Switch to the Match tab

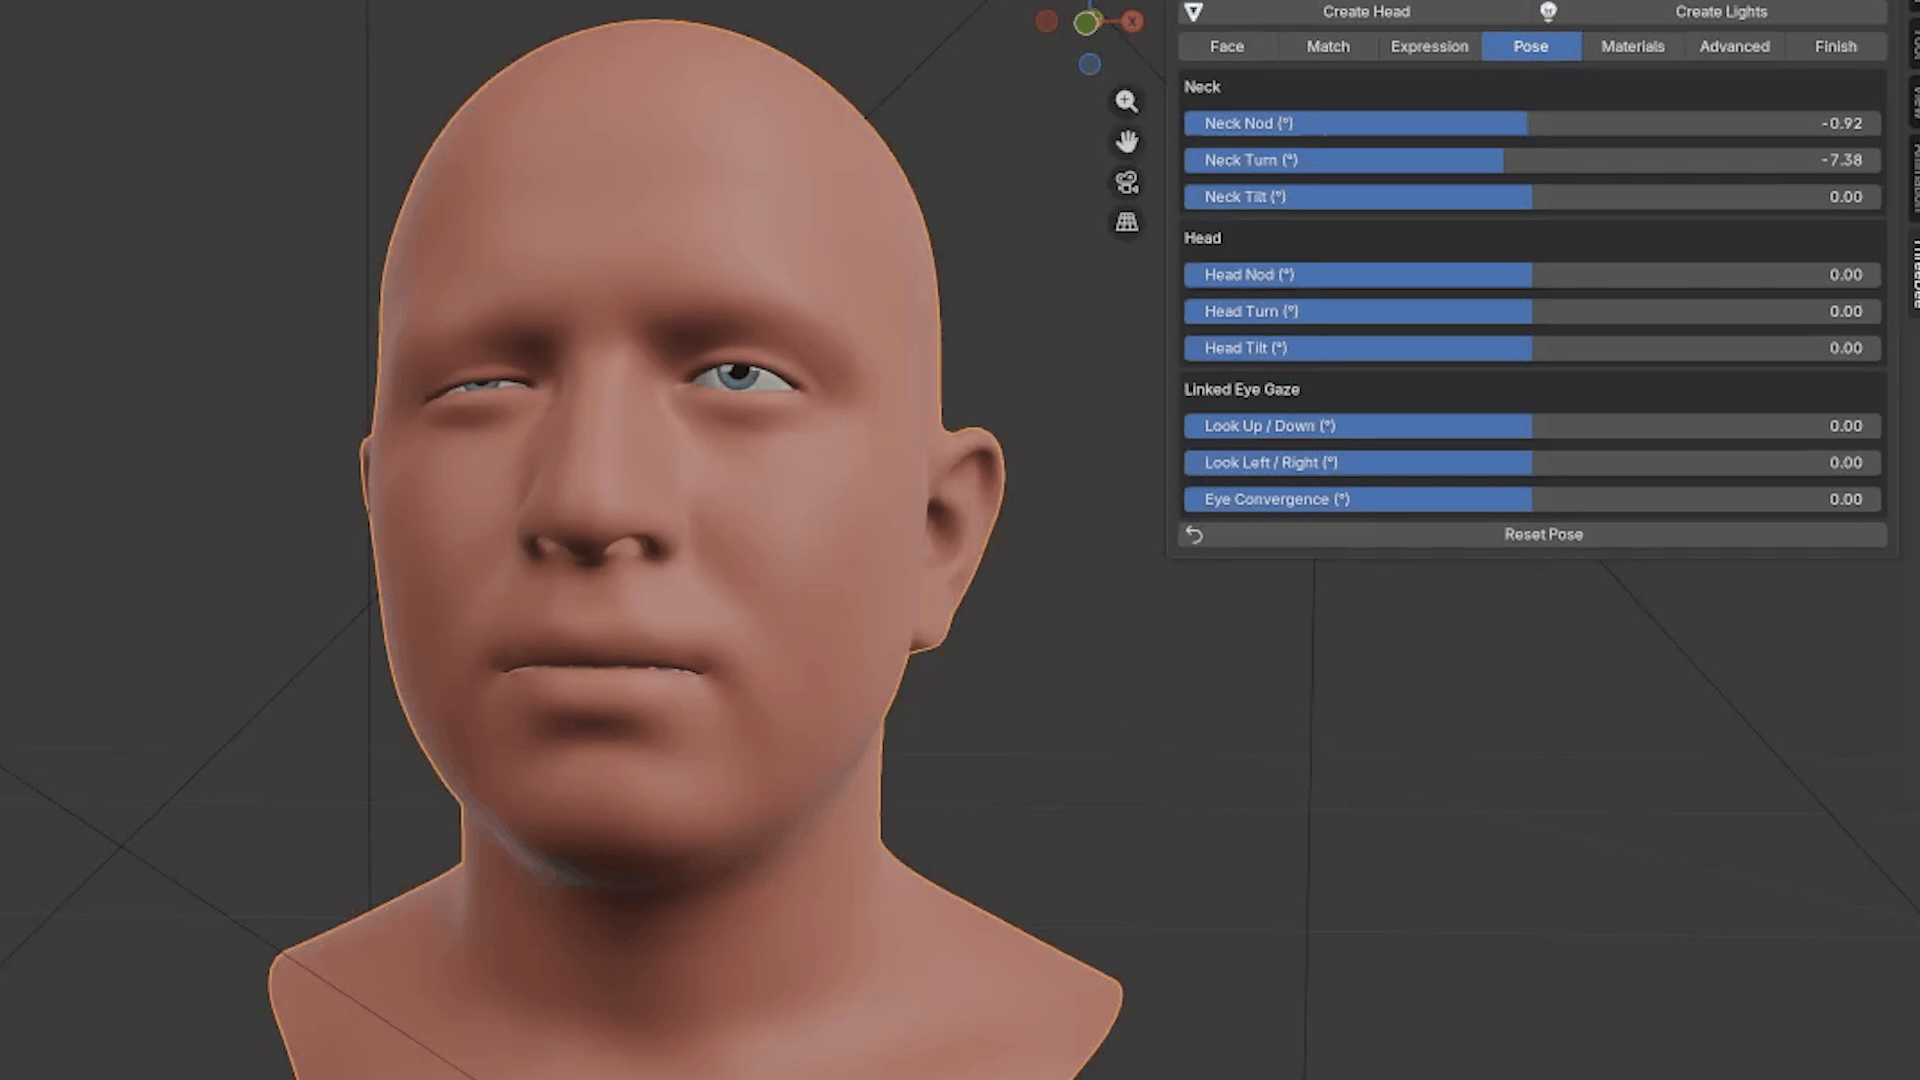(x=1328, y=46)
